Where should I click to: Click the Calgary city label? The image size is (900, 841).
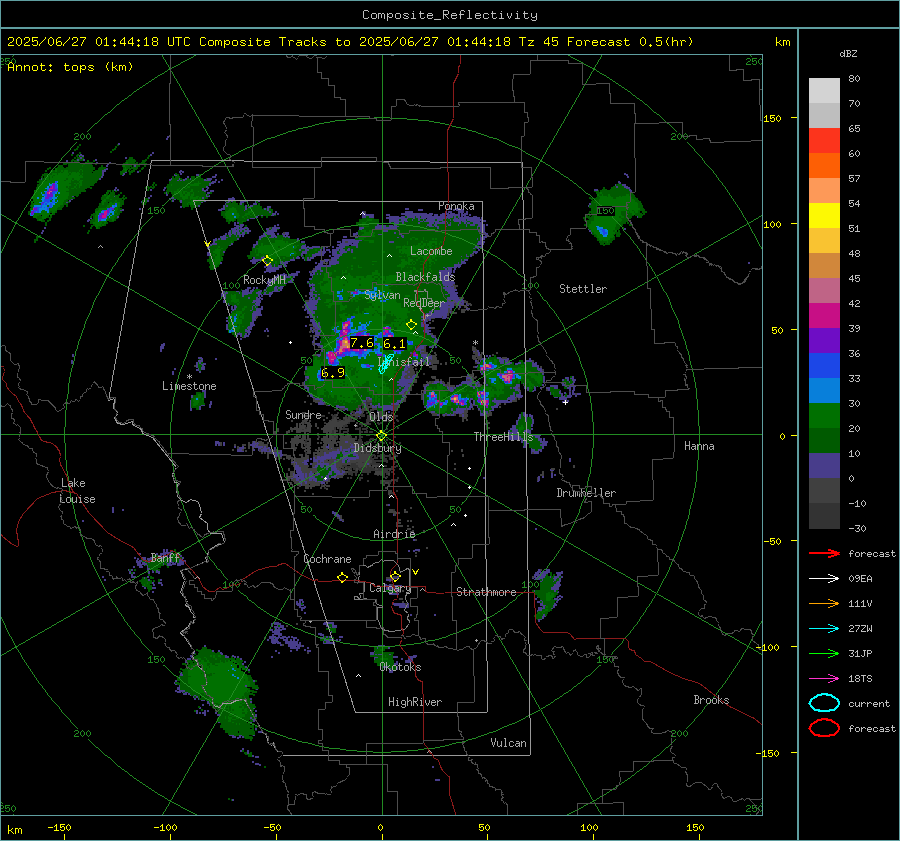(390, 588)
